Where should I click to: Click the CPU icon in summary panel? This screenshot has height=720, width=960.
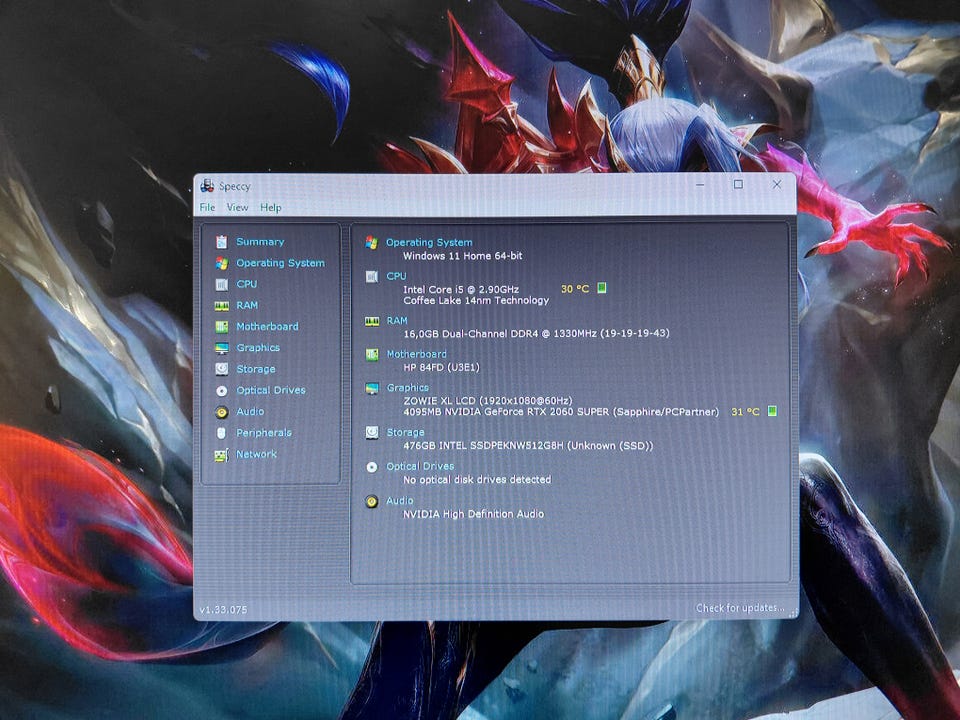(x=371, y=277)
